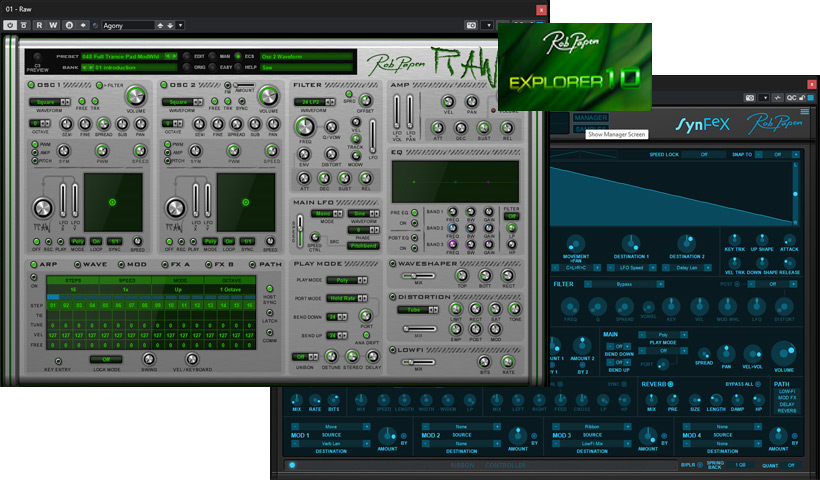Viewport: 820px width, 480px height.
Task: Click the camera snapshot icon in Raw window
Action: click(471, 25)
